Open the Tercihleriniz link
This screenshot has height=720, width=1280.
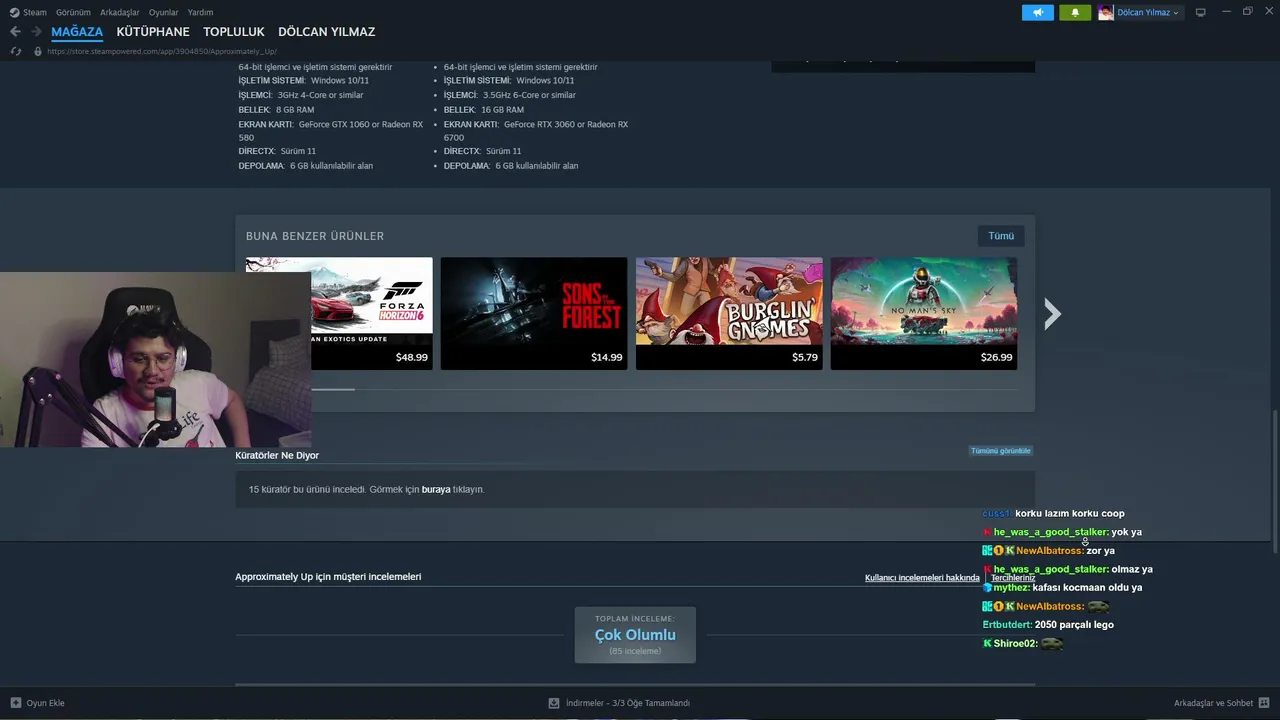click(1013, 578)
